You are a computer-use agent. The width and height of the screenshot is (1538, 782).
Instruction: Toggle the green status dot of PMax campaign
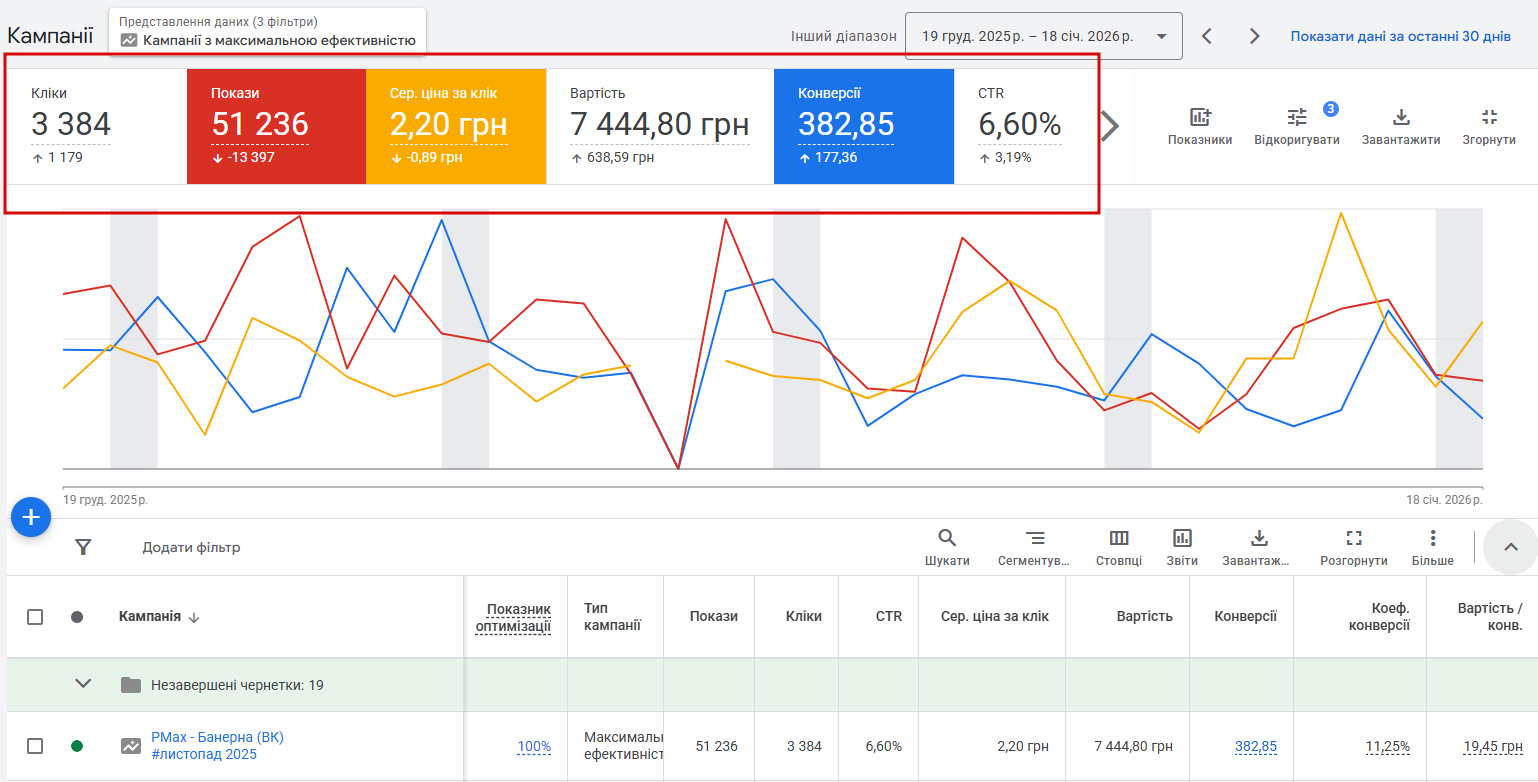[77, 746]
